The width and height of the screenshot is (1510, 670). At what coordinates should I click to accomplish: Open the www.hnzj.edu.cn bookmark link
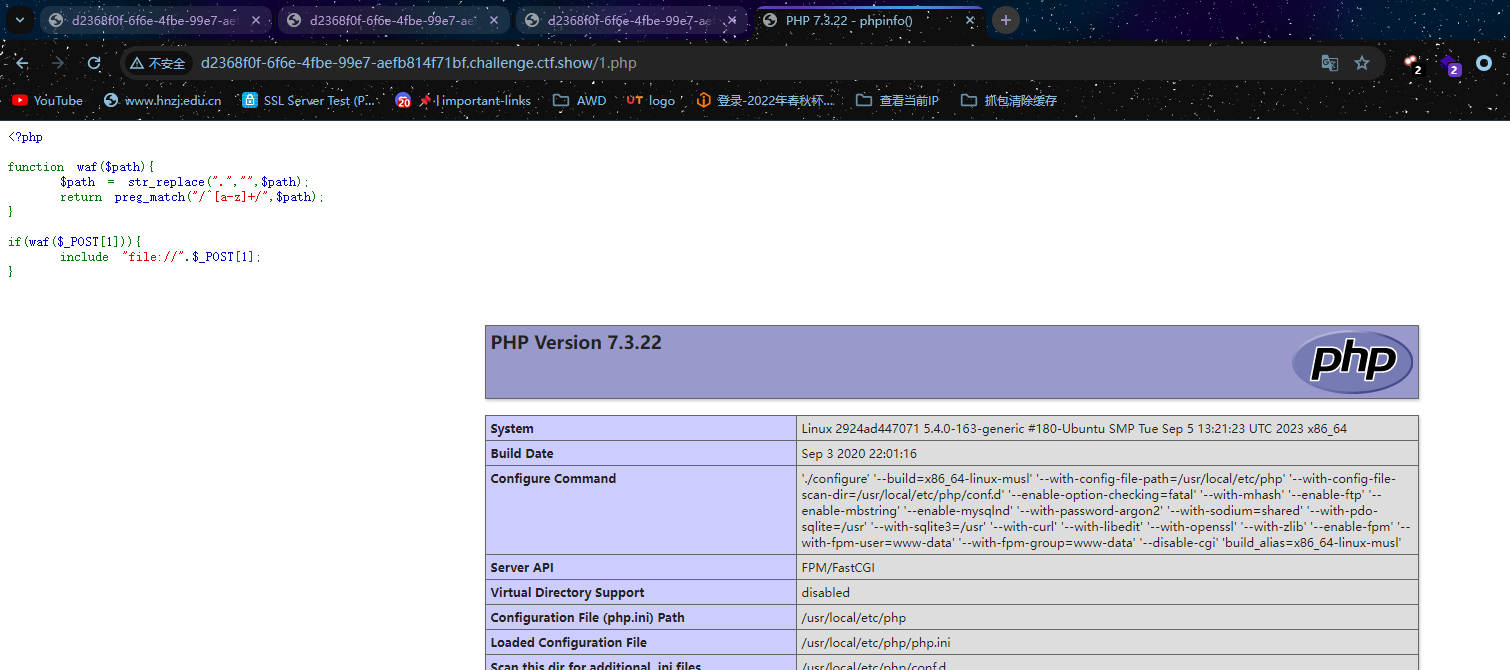[162, 100]
